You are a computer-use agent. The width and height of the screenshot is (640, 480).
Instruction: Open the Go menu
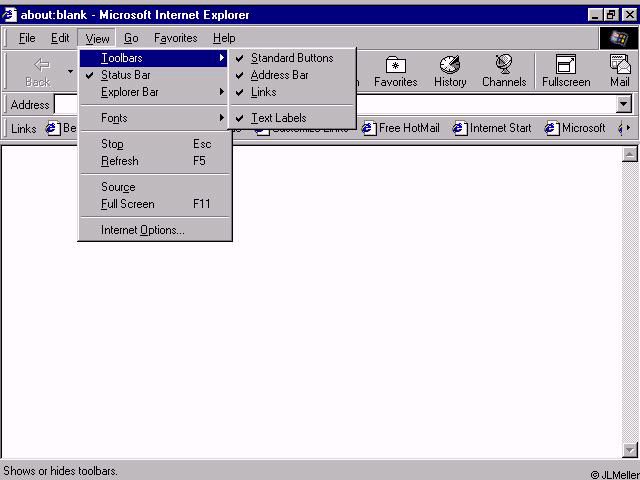(131, 38)
